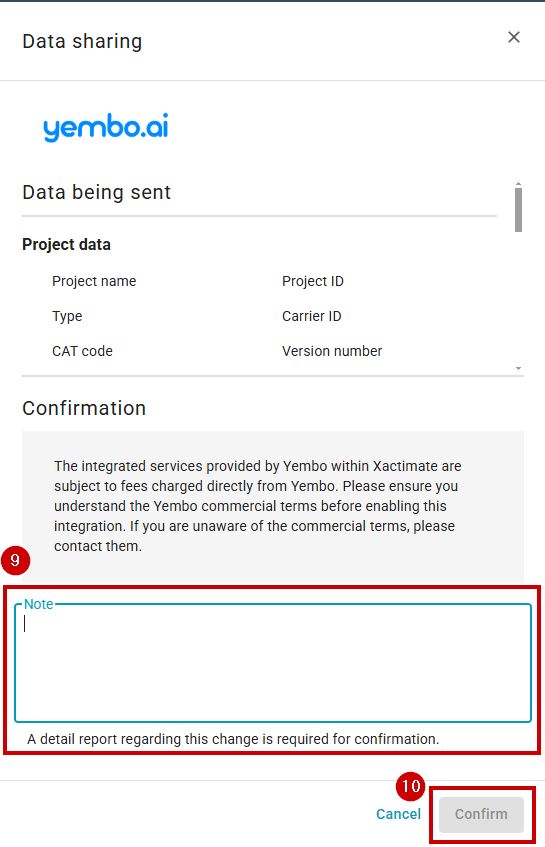Select the Project ID entry
The width and height of the screenshot is (545, 847).
pyautogui.click(x=313, y=281)
